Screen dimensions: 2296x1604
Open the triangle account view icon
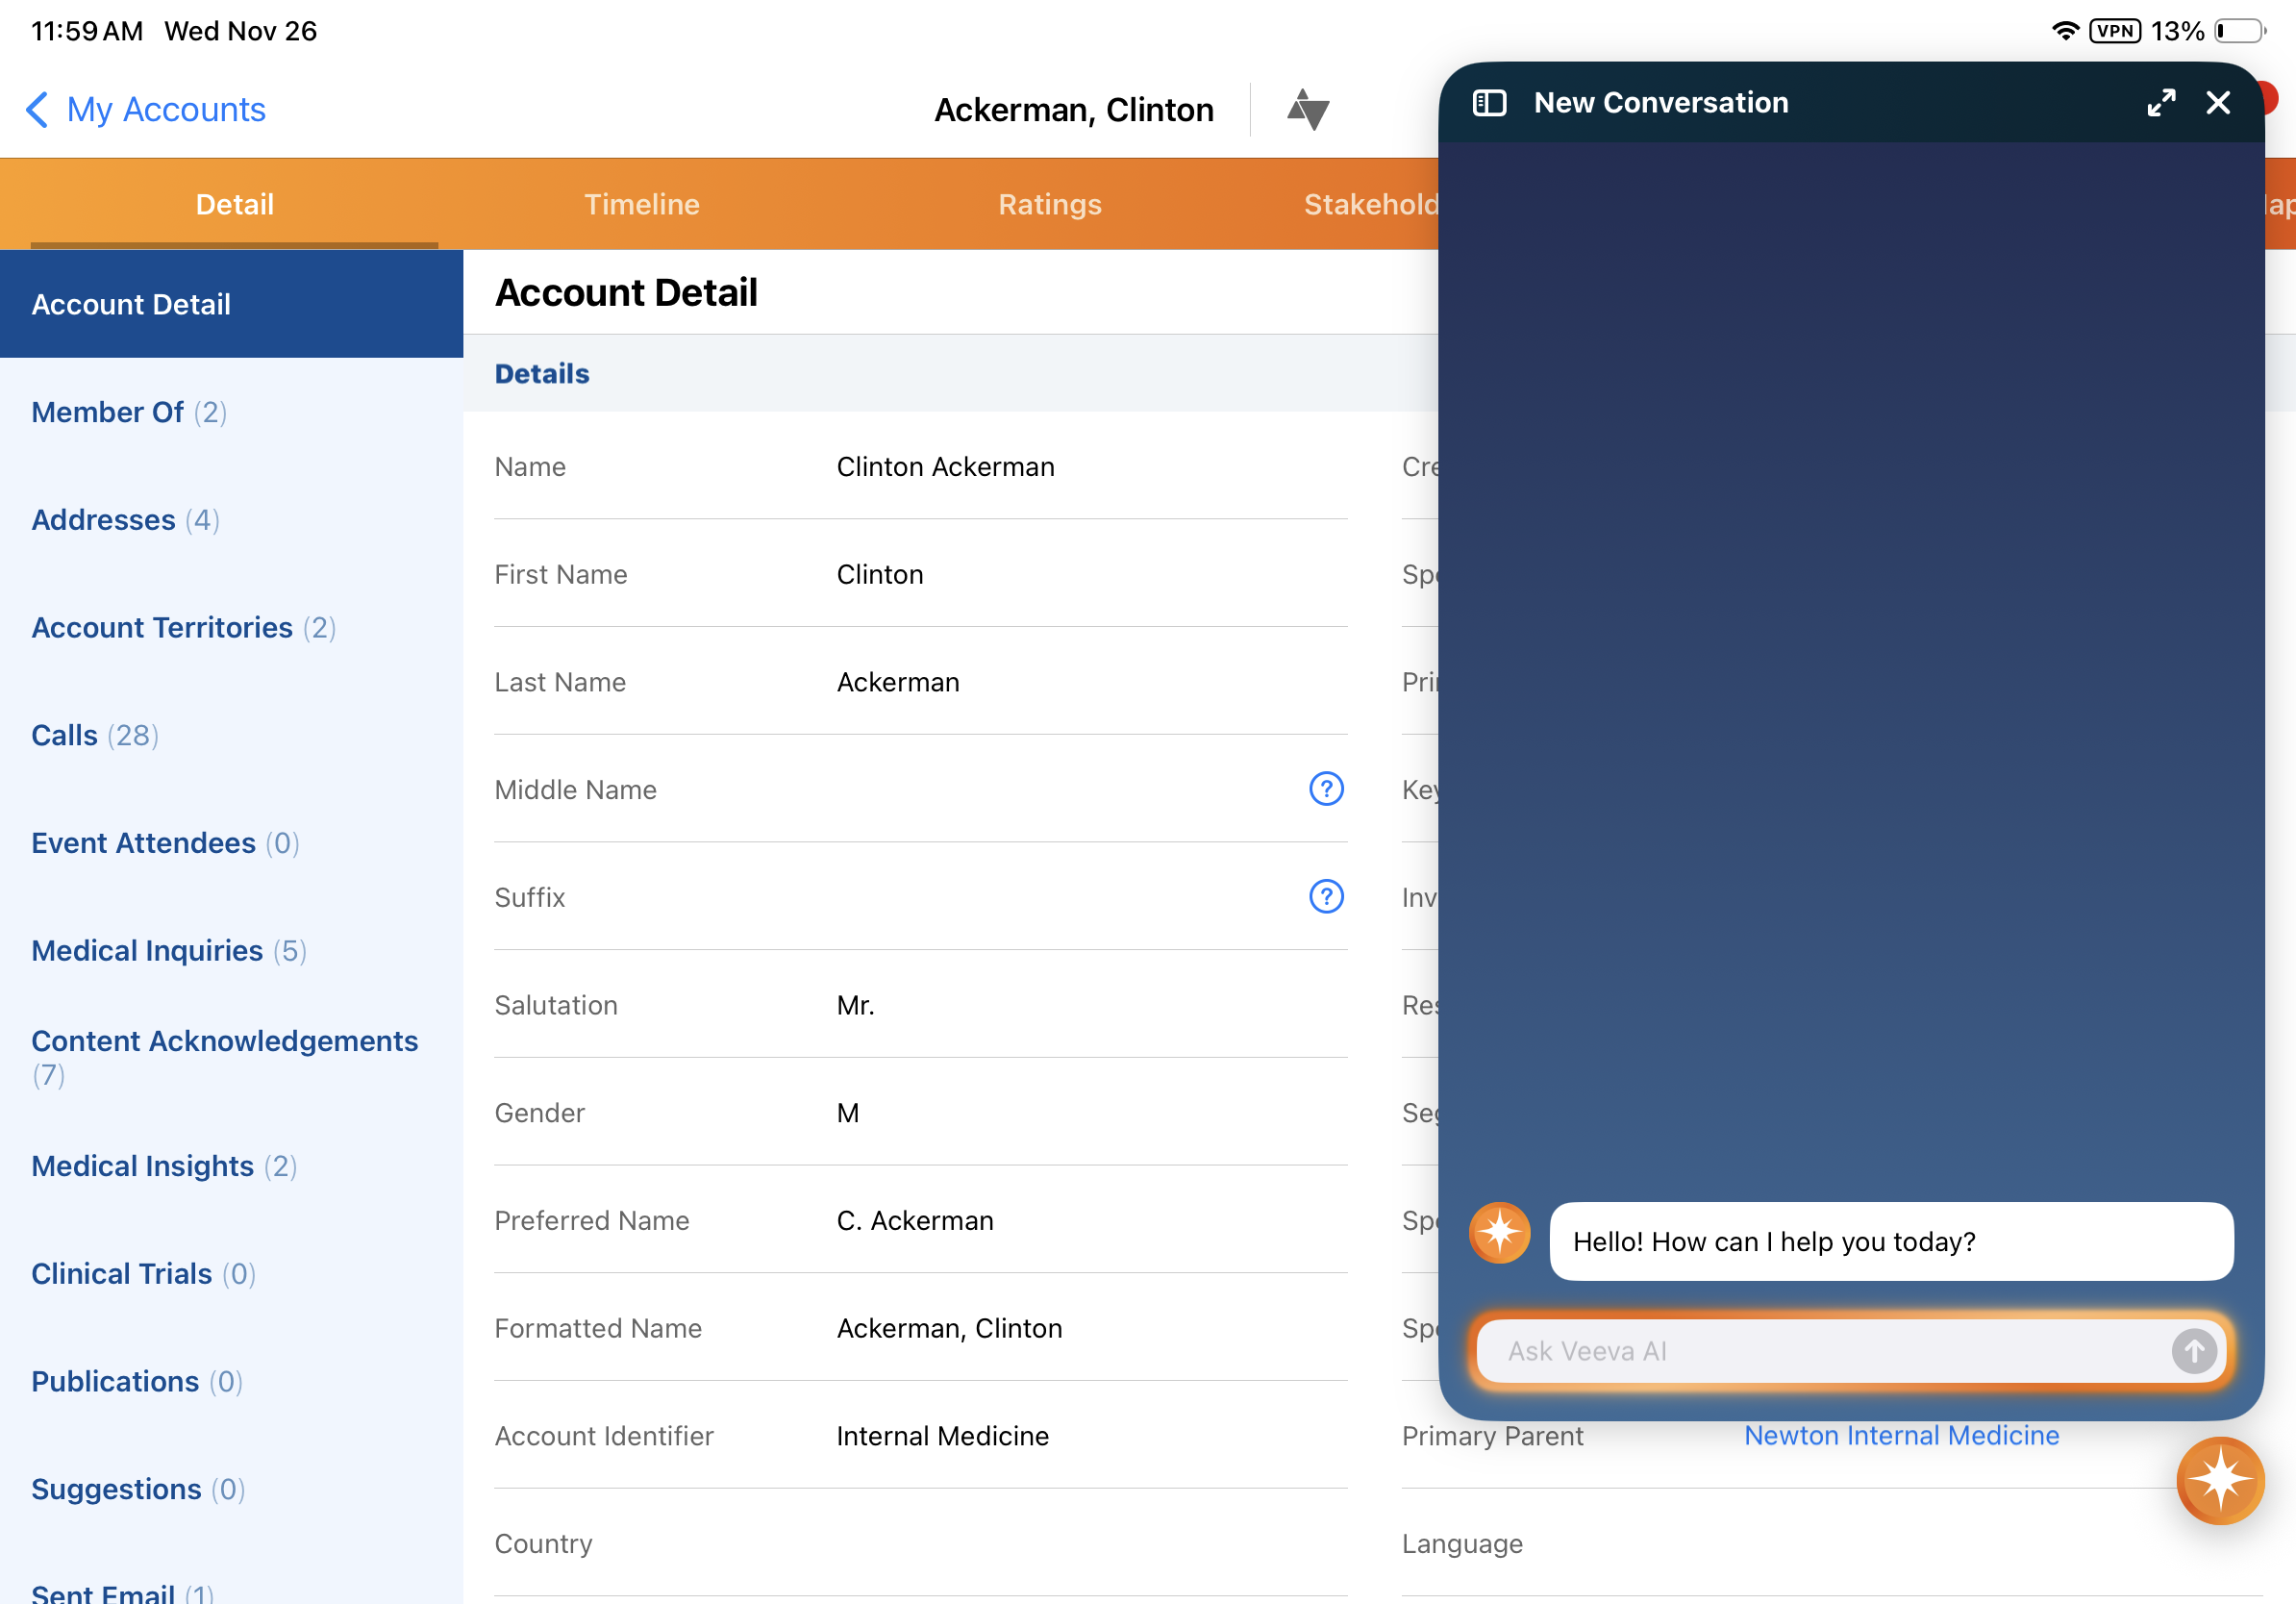coord(1307,109)
